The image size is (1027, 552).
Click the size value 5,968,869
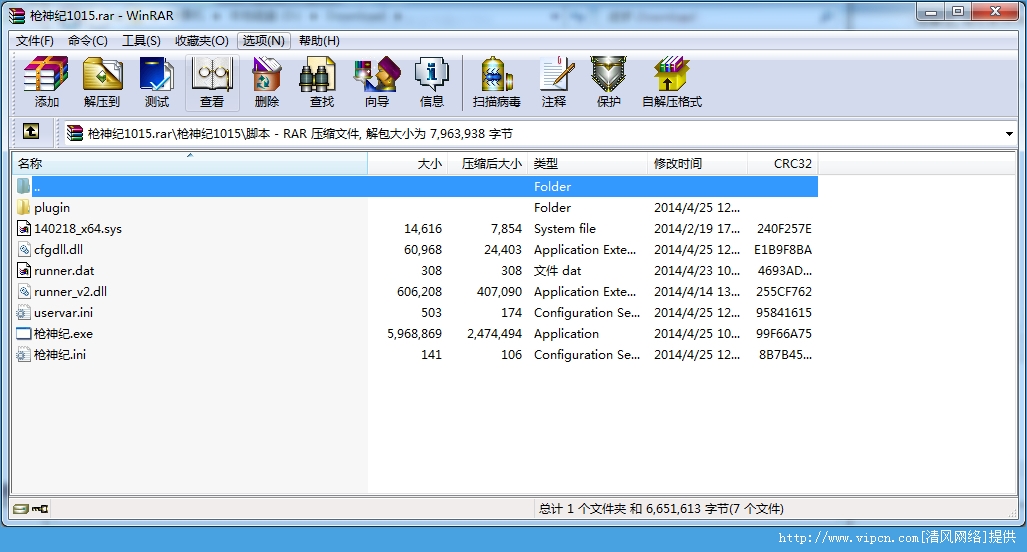tap(415, 333)
